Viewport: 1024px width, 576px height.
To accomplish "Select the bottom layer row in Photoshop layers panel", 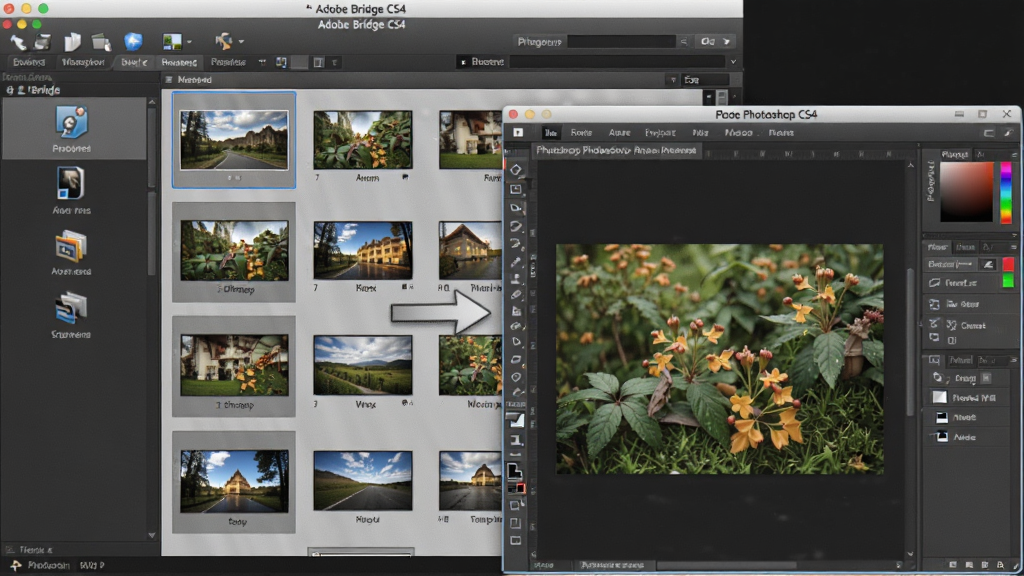I will 967,437.
